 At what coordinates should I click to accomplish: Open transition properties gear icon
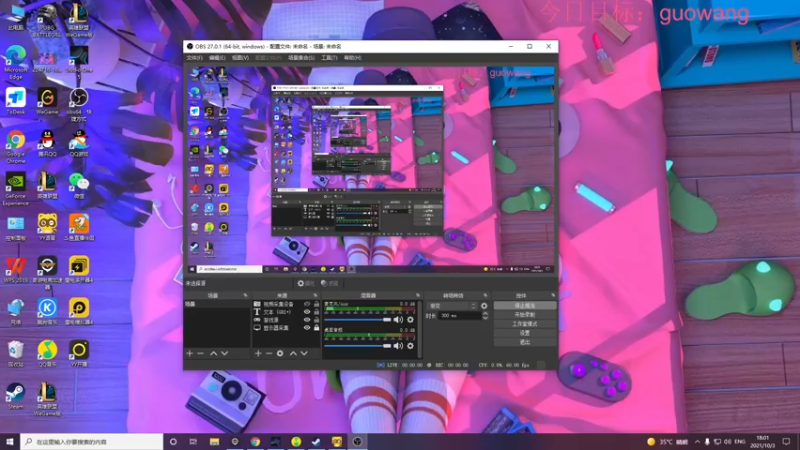coord(484,306)
